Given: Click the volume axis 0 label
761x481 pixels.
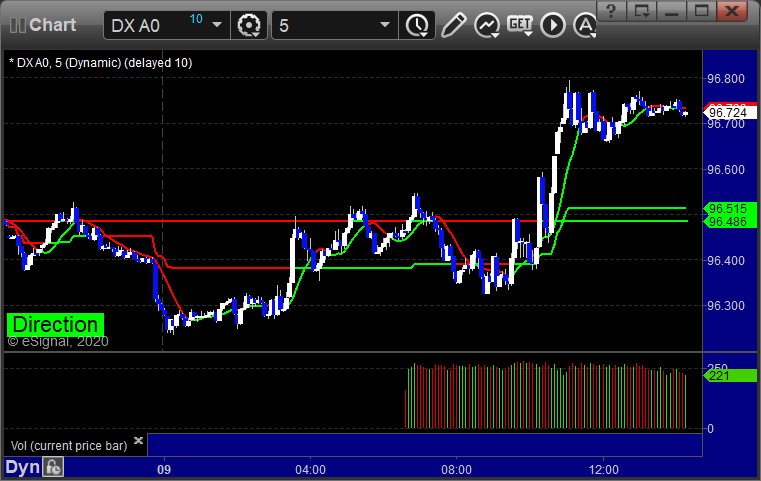Looking at the screenshot, I should (711, 429).
